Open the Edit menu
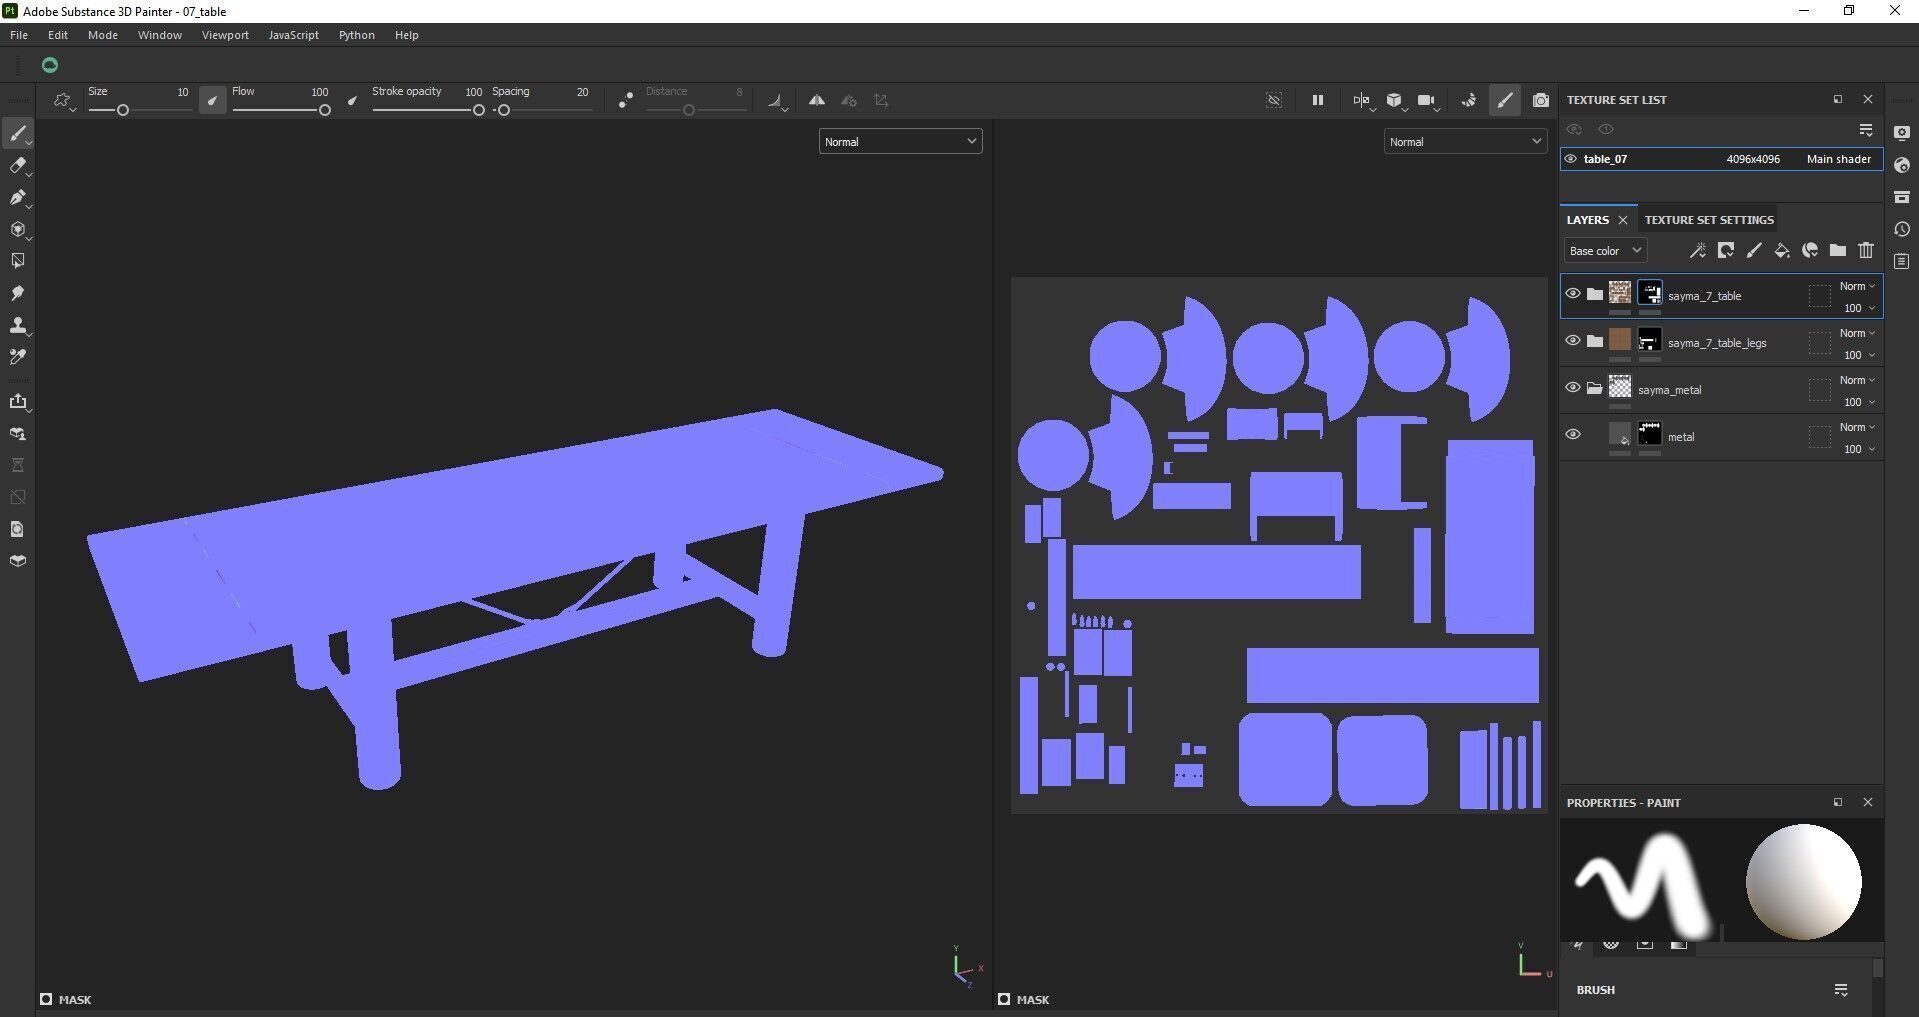1919x1017 pixels. tap(58, 35)
